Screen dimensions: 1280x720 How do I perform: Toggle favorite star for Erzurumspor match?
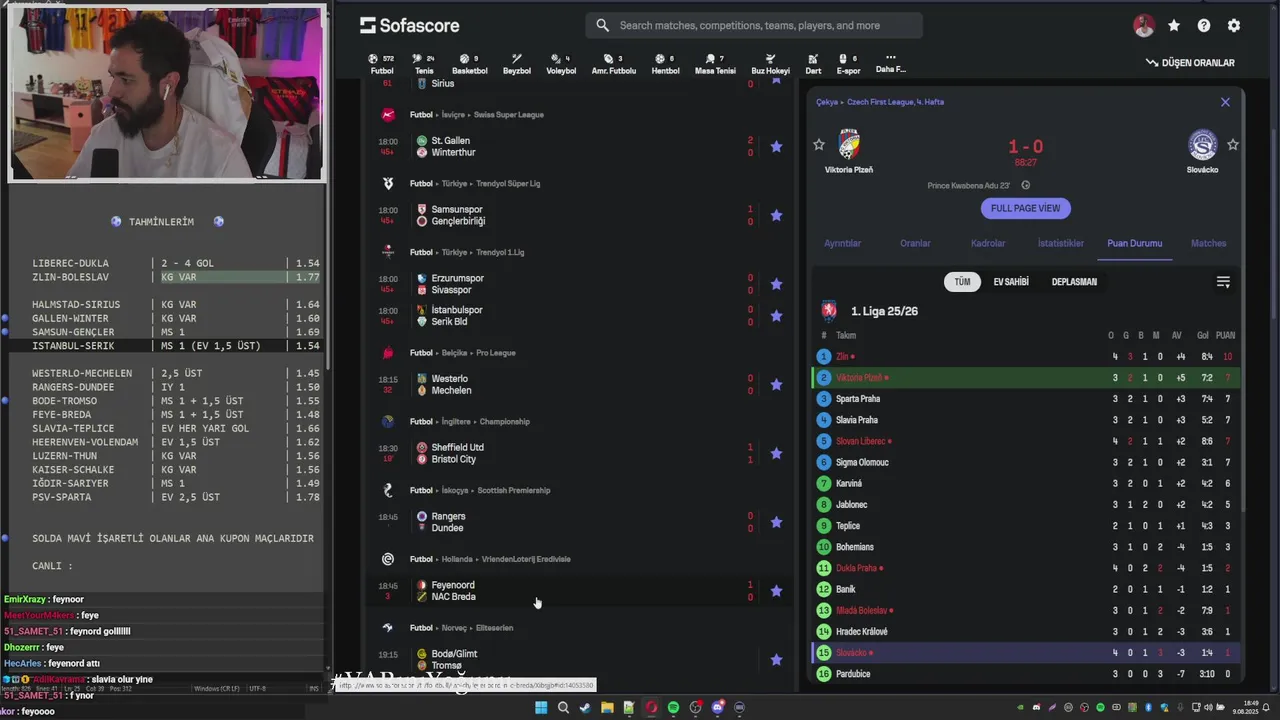(x=776, y=284)
